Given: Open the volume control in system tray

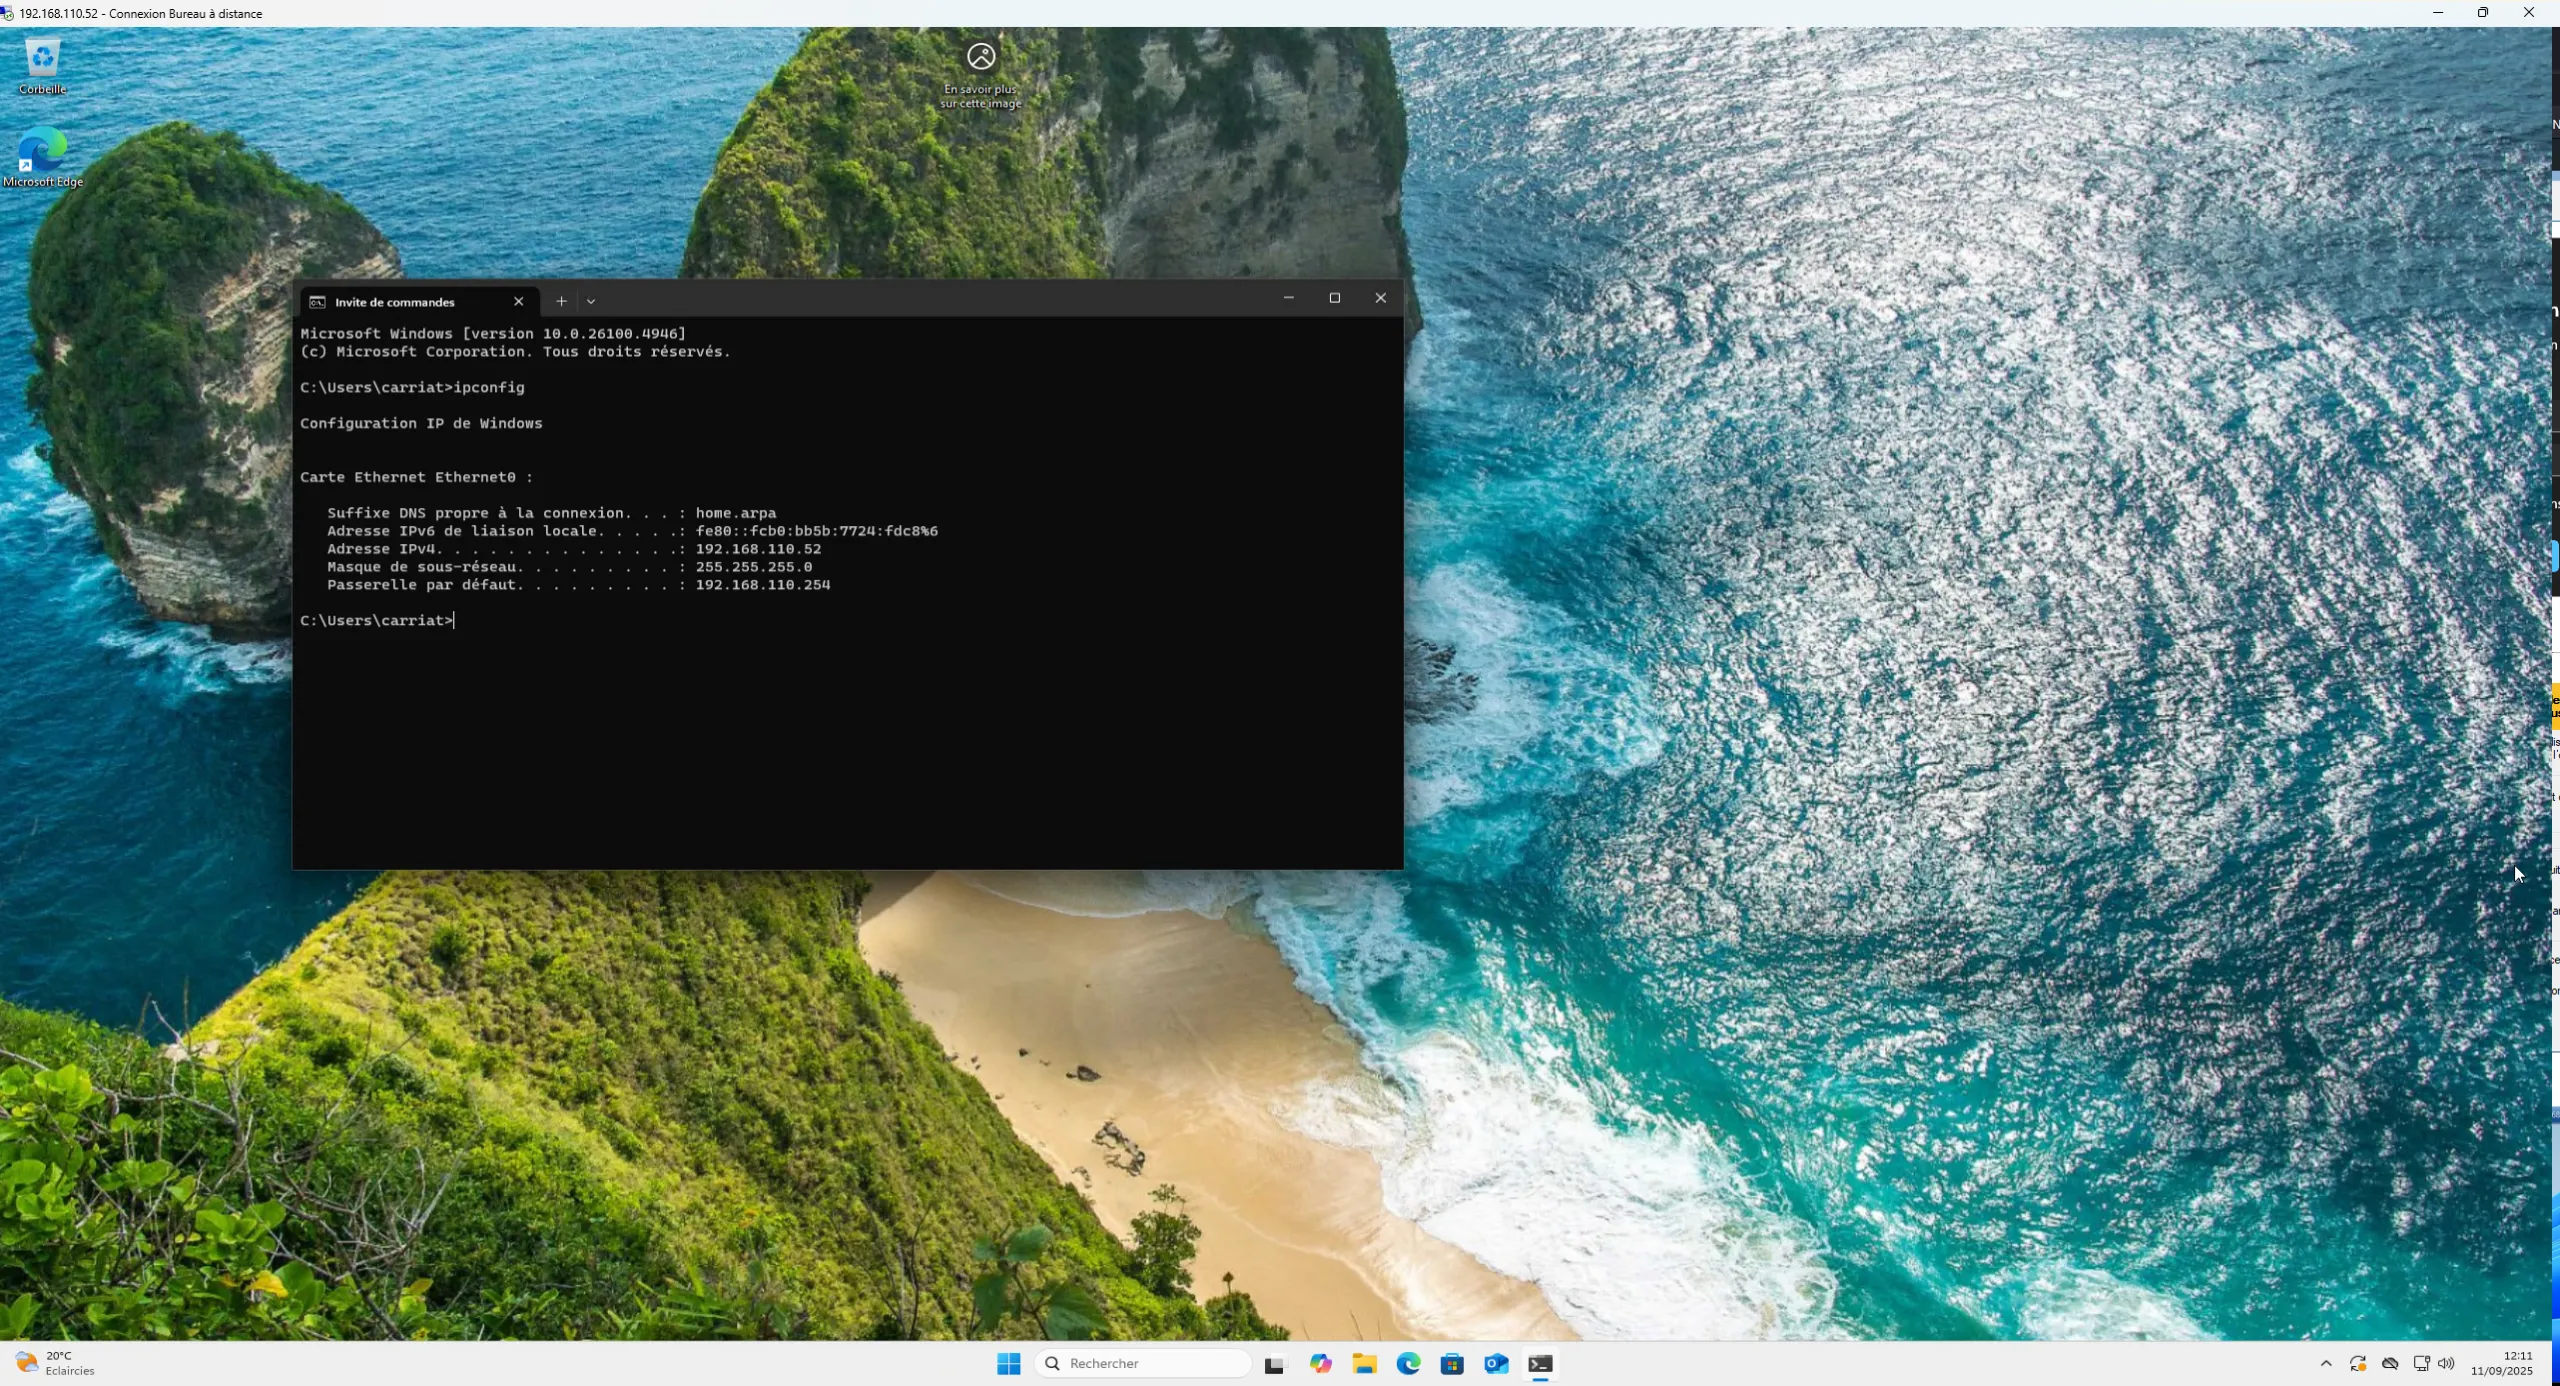Looking at the screenshot, I should pyautogui.click(x=2446, y=1363).
